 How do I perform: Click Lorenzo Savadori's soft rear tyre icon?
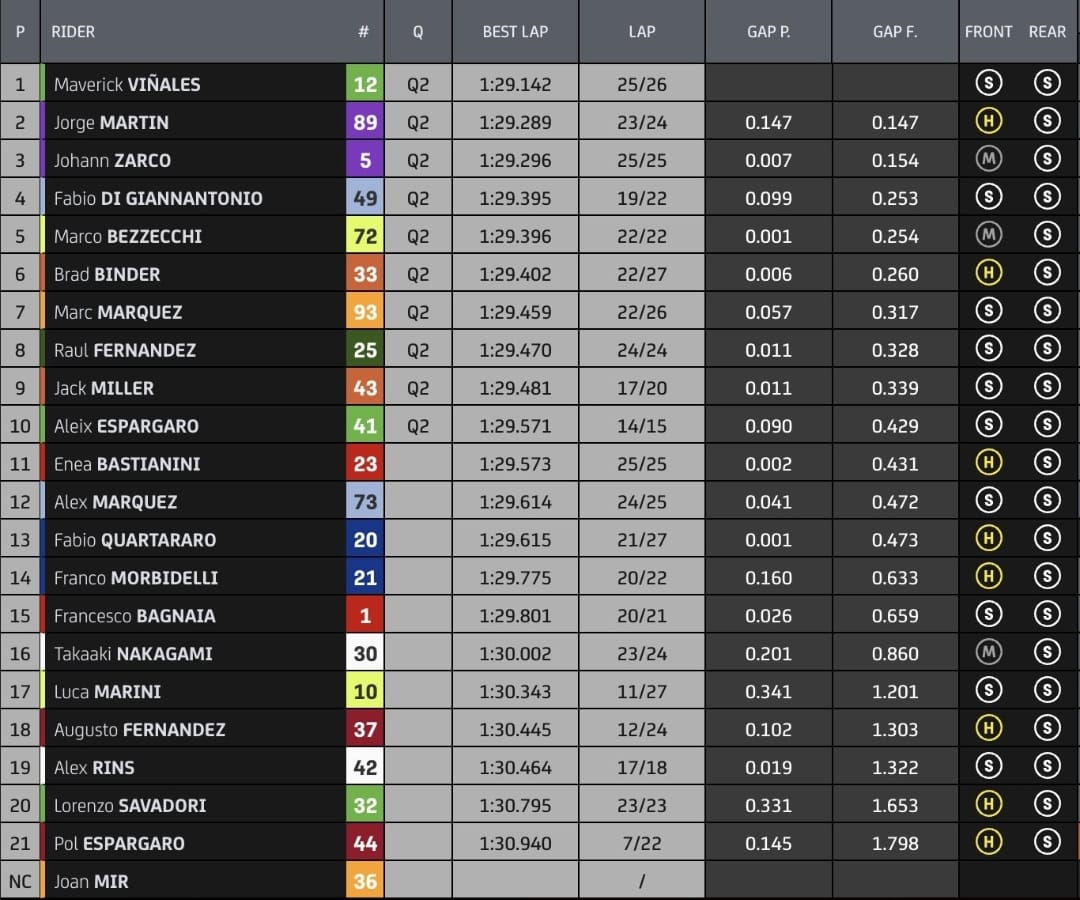(1046, 805)
